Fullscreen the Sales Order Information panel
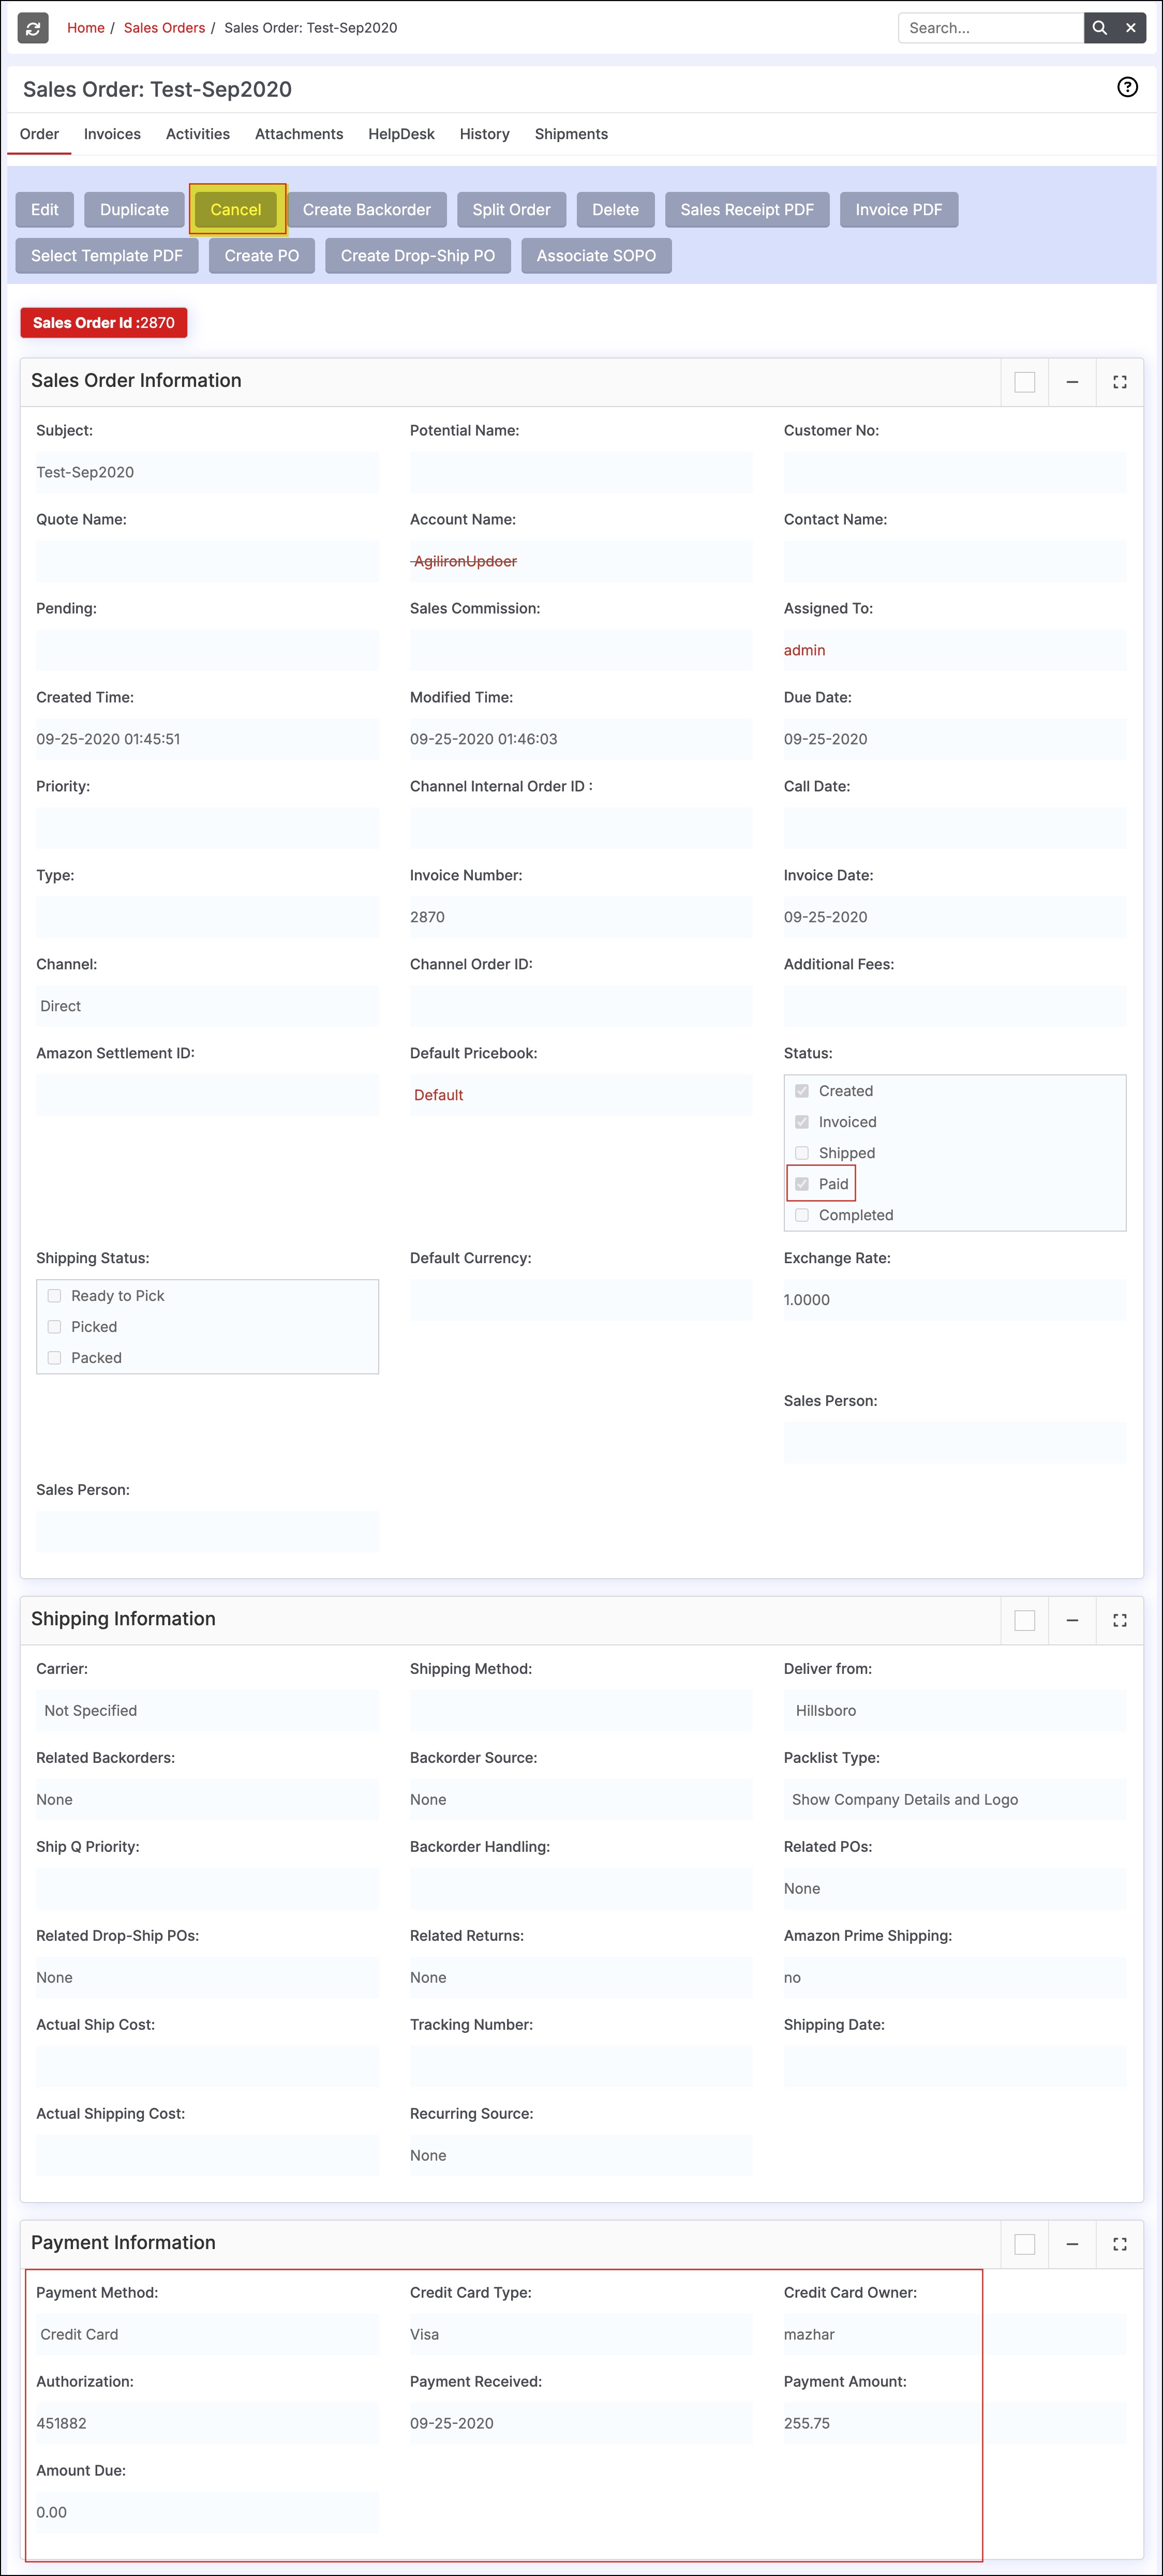This screenshot has width=1163, height=2576. point(1119,382)
